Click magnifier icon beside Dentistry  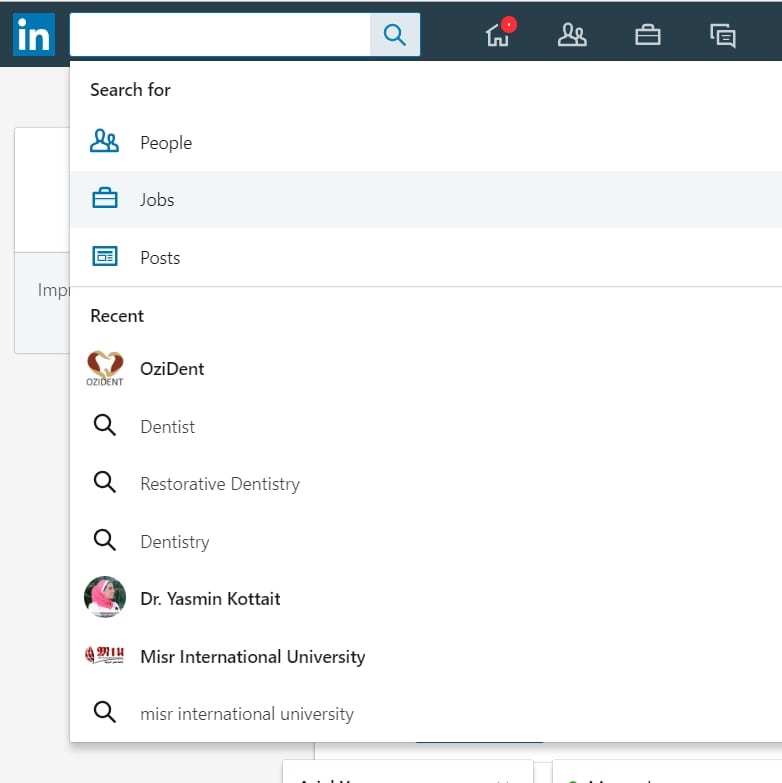(x=105, y=540)
